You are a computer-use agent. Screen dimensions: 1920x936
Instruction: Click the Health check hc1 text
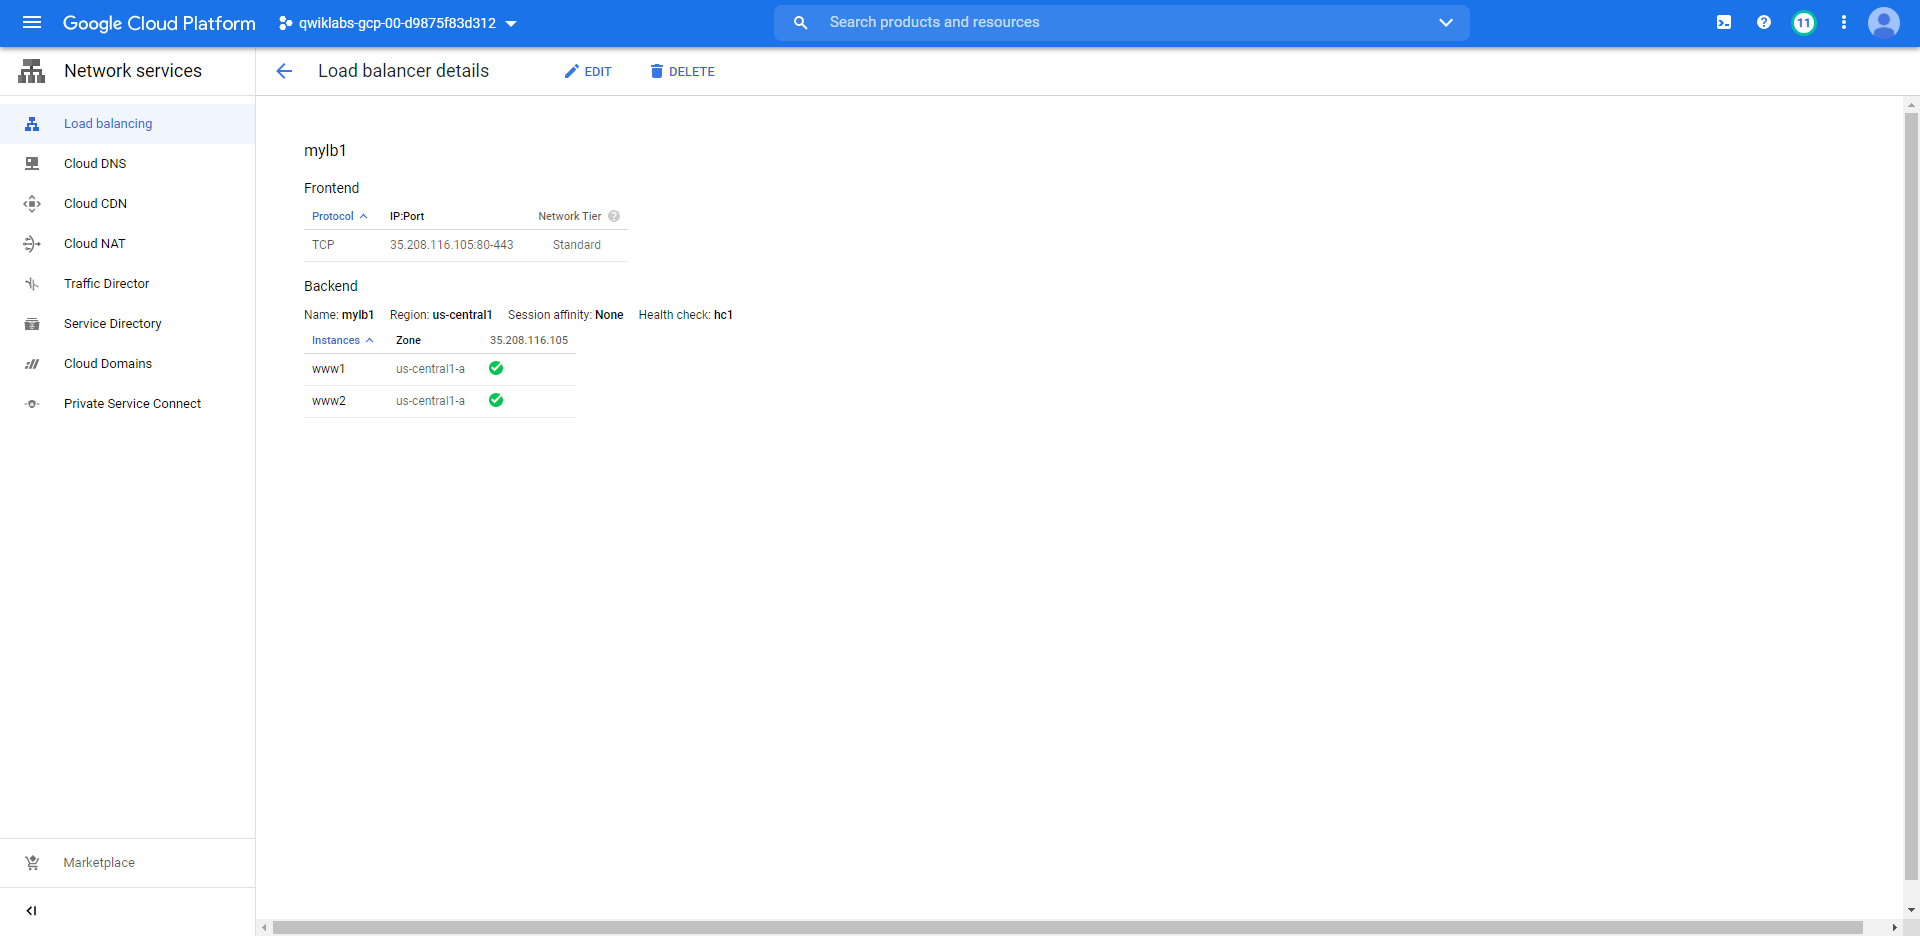click(x=686, y=315)
